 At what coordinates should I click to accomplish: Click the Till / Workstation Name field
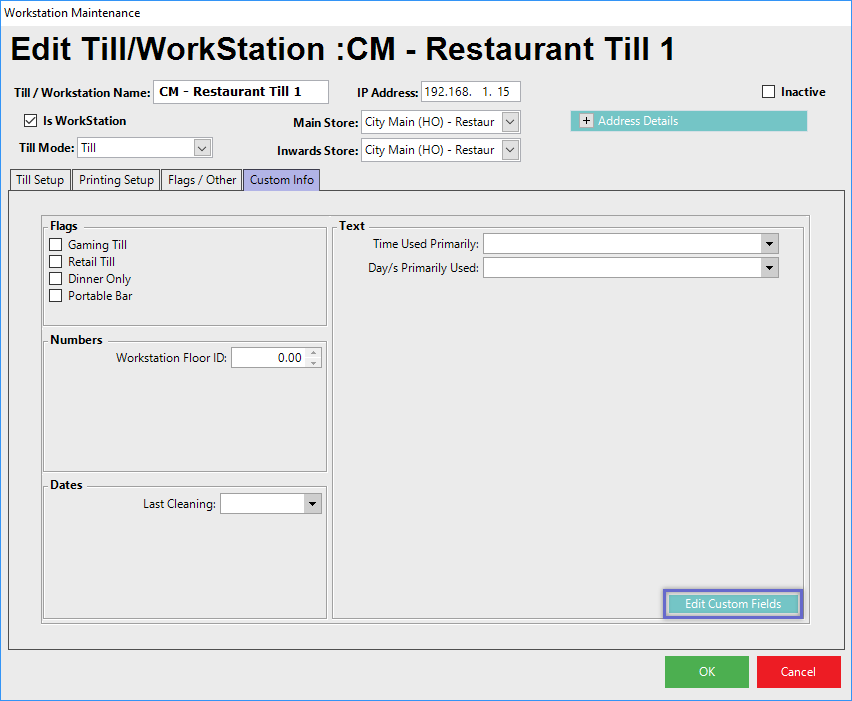click(x=241, y=92)
